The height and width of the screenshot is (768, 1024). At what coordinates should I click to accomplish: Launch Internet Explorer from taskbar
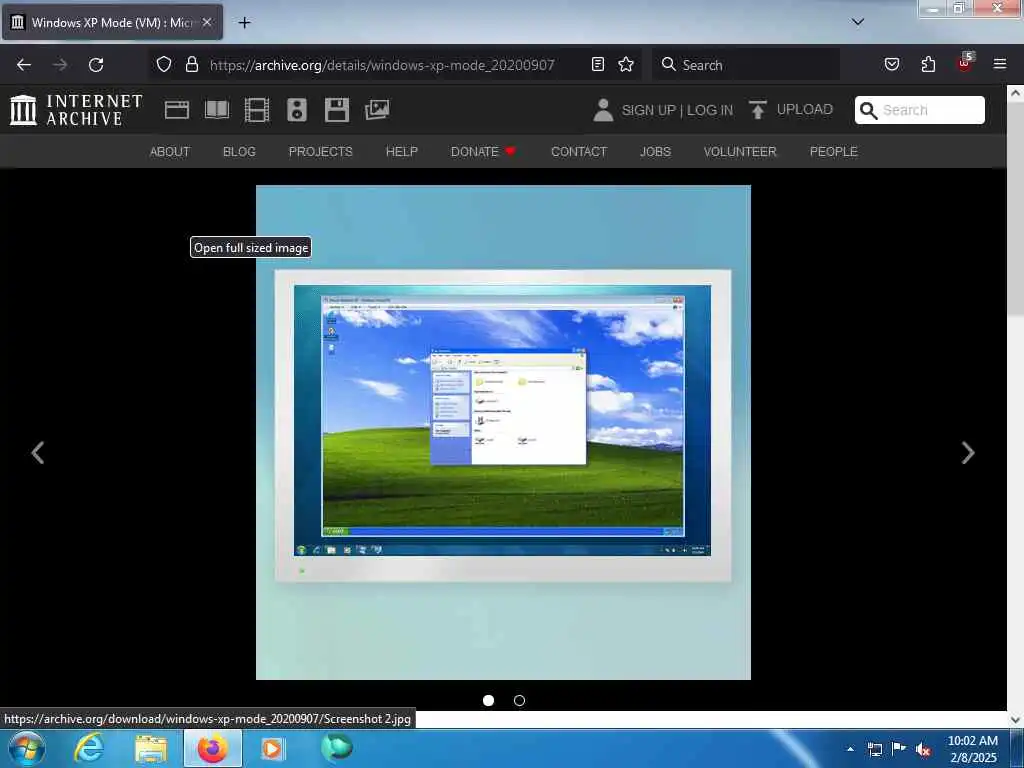coord(88,748)
